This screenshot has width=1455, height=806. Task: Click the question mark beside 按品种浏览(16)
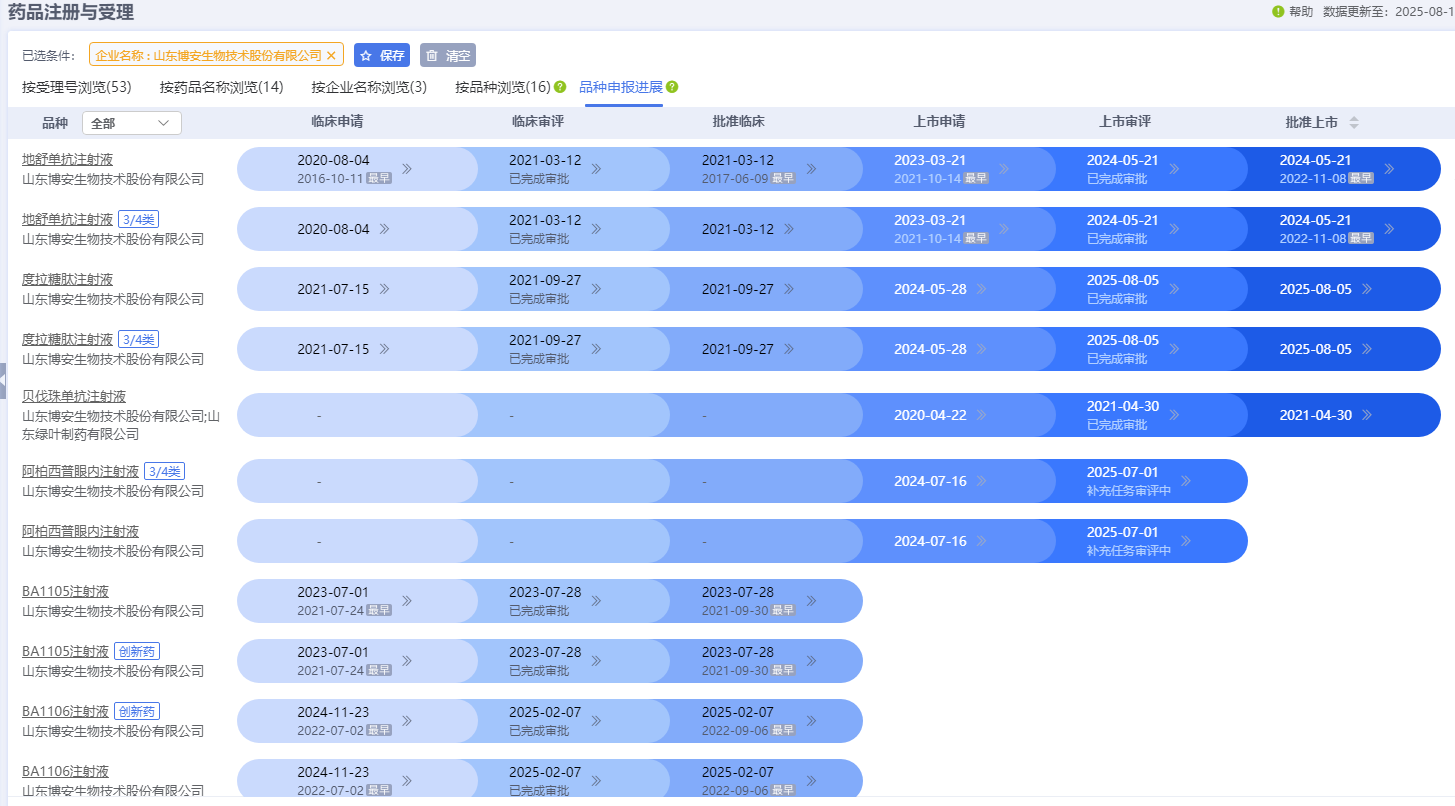click(x=560, y=87)
